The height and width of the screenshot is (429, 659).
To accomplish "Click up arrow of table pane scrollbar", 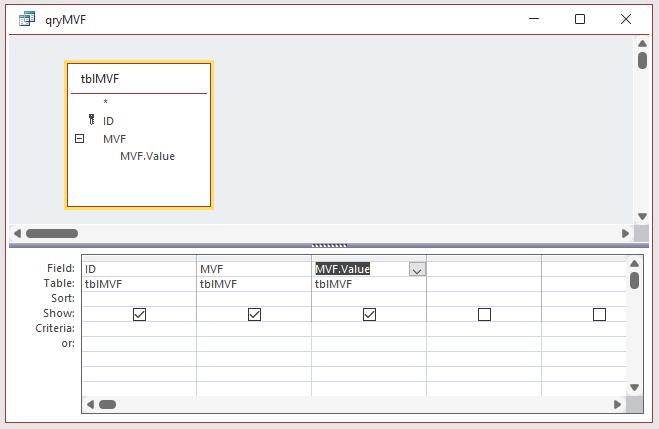I will 642,43.
